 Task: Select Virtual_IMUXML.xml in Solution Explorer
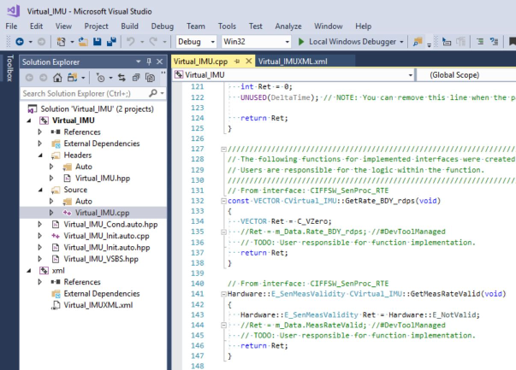98,305
